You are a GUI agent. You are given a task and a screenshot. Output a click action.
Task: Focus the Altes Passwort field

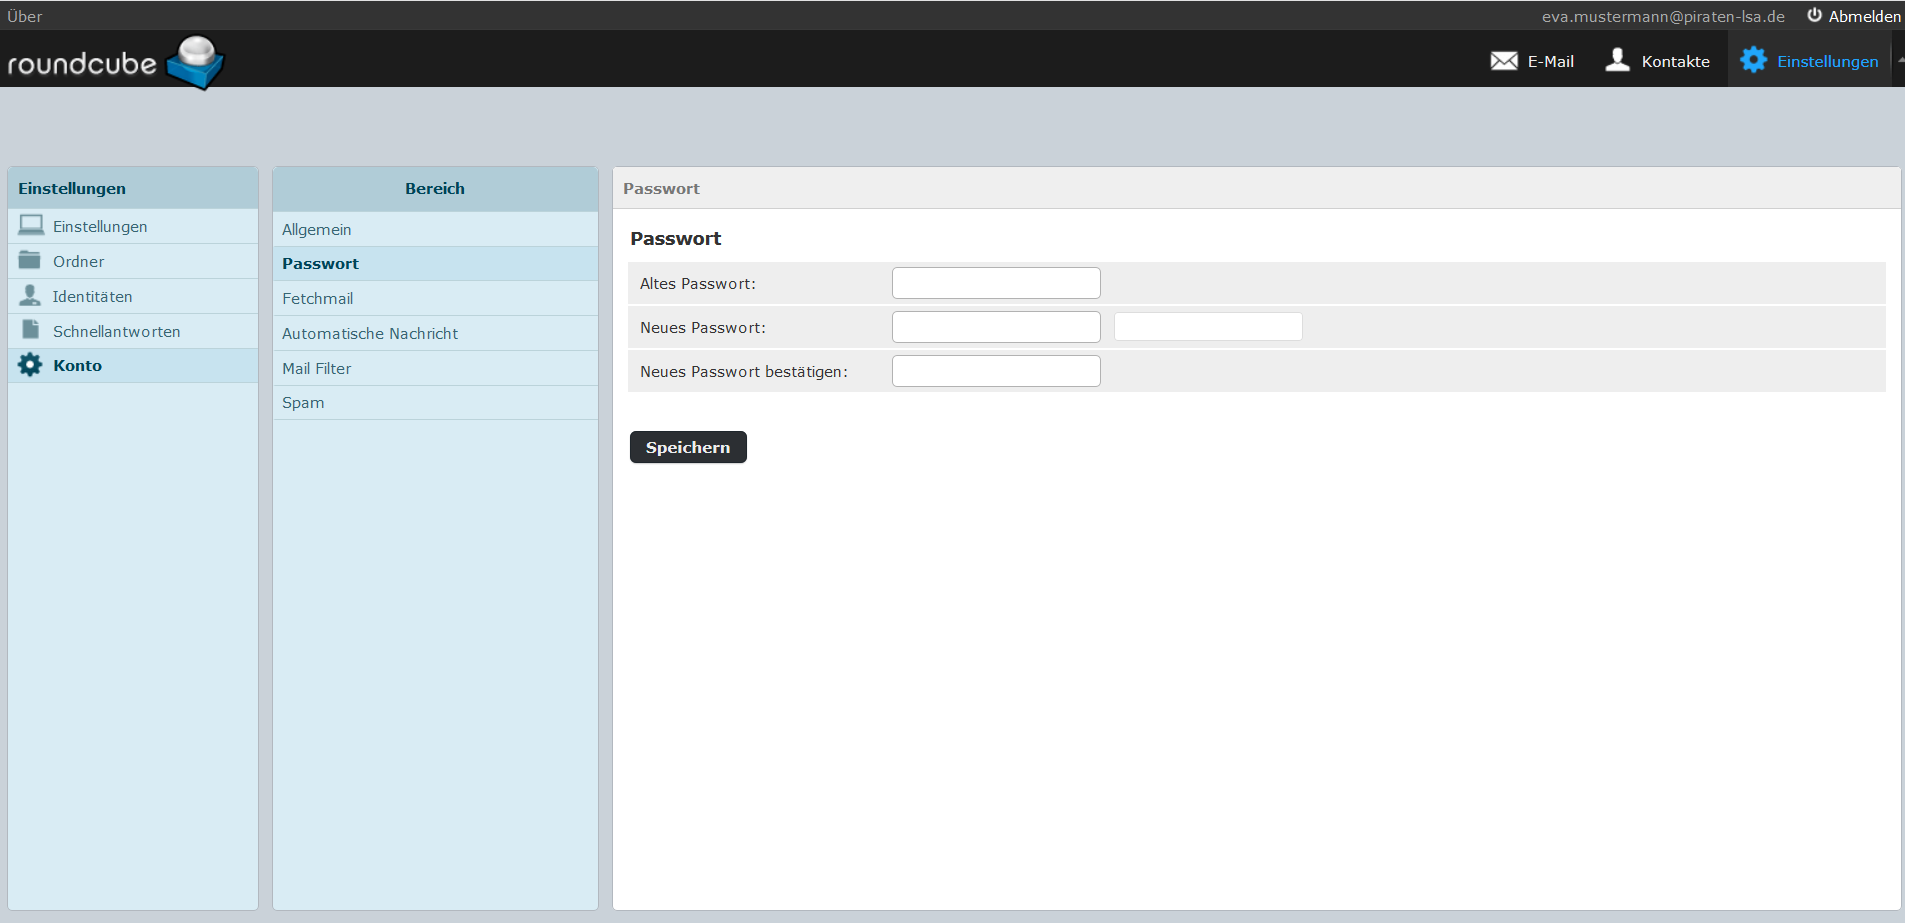coord(996,283)
